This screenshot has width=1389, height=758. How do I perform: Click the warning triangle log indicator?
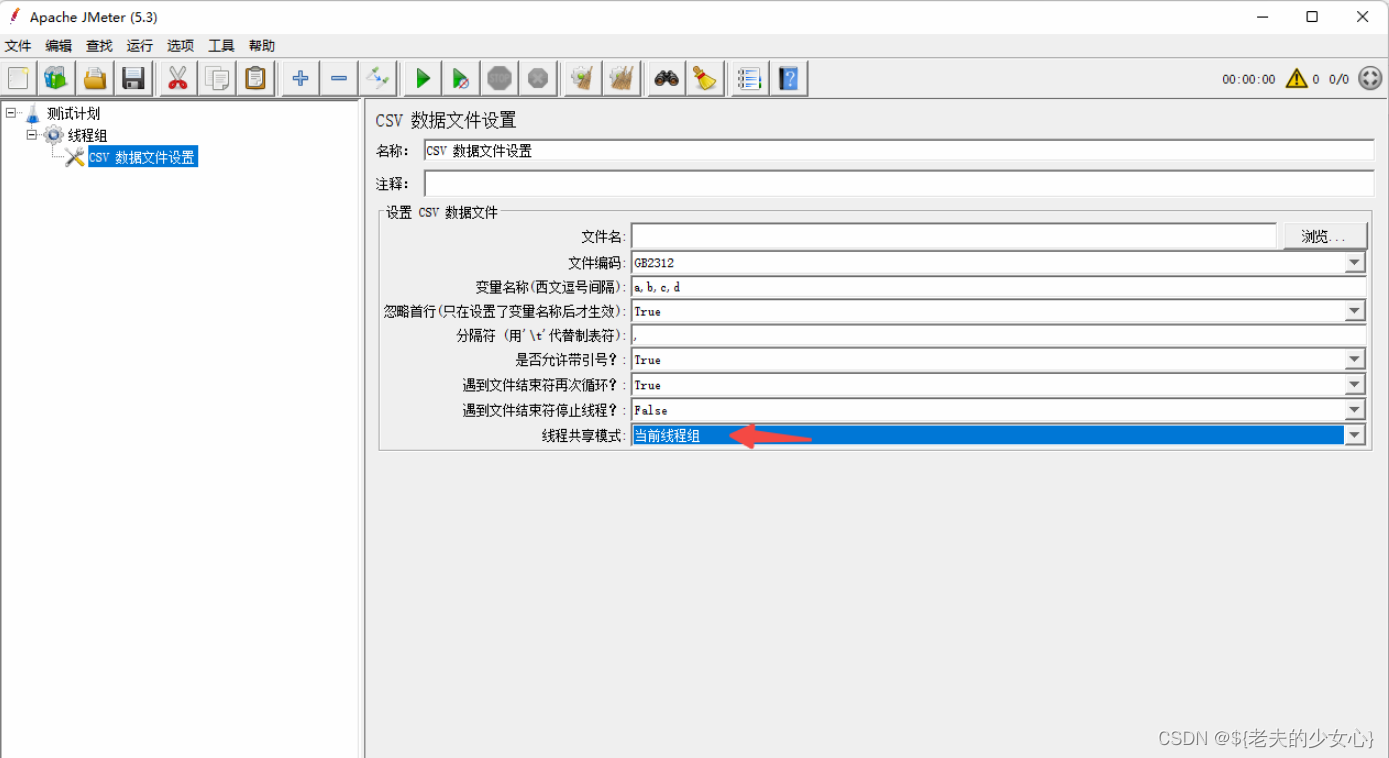coord(1297,78)
